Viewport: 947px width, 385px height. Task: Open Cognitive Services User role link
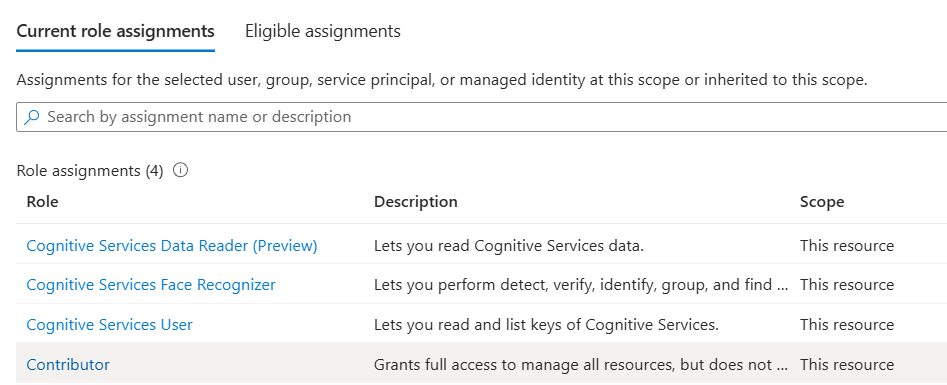point(109,325)
